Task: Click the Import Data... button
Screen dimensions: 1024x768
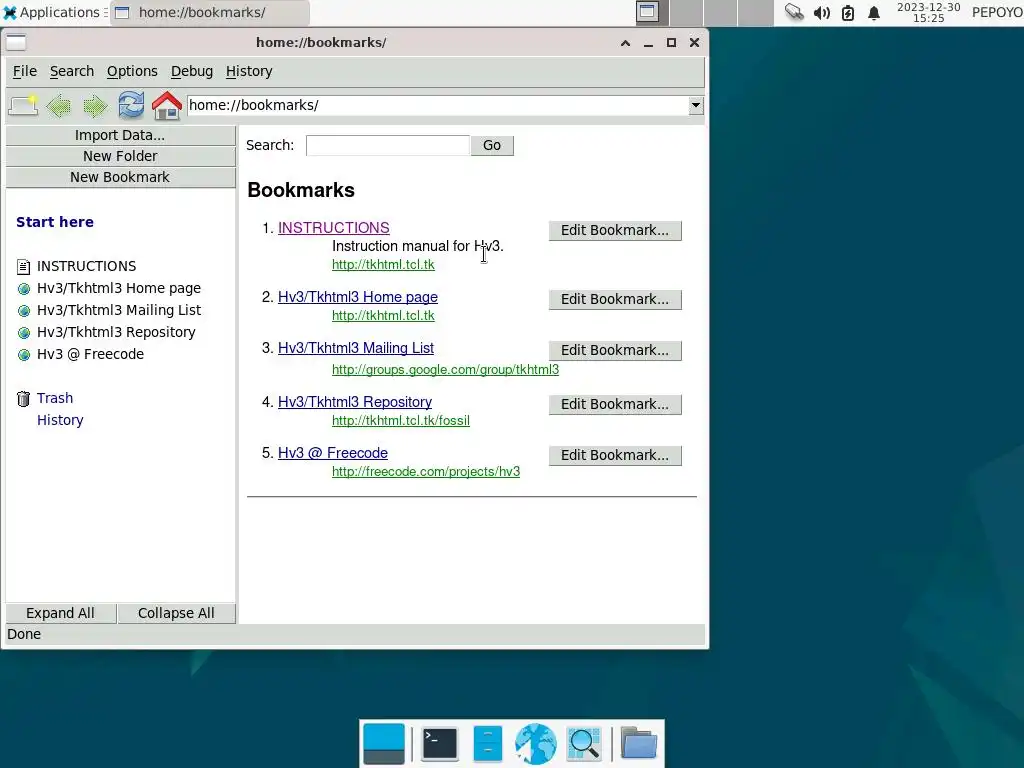Action: pos(120,135)
